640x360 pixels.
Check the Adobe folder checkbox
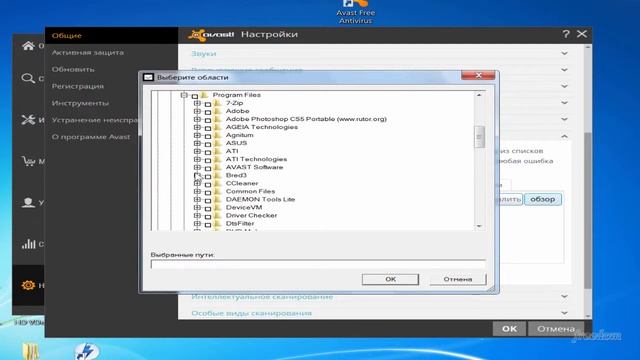[208, 112]
